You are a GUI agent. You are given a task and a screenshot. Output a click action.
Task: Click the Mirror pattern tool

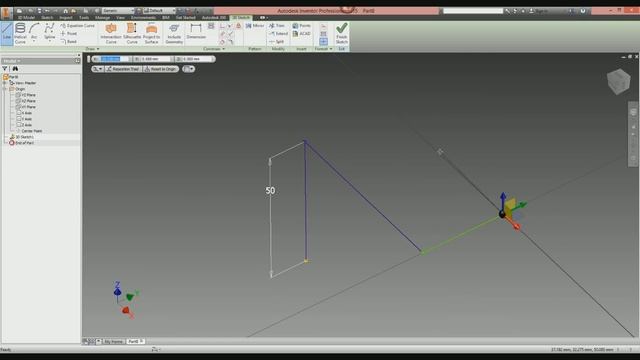[255, 26]
